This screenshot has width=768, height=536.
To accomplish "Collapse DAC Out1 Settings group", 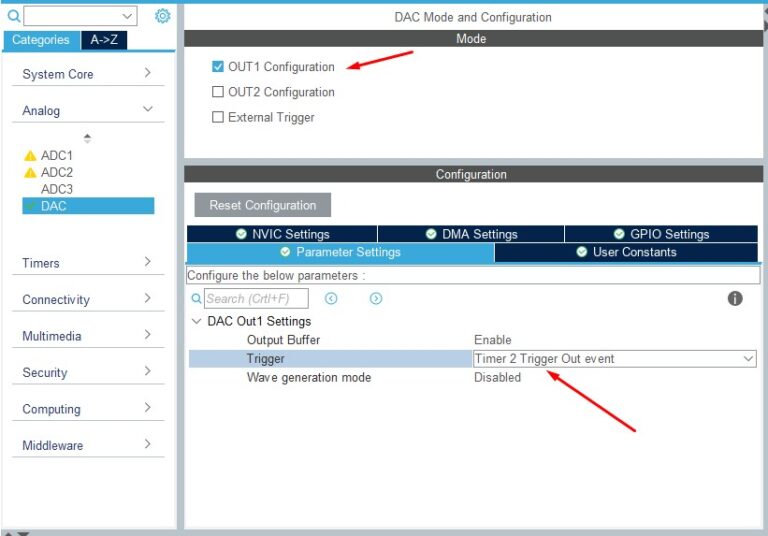I will coord(196,321).
